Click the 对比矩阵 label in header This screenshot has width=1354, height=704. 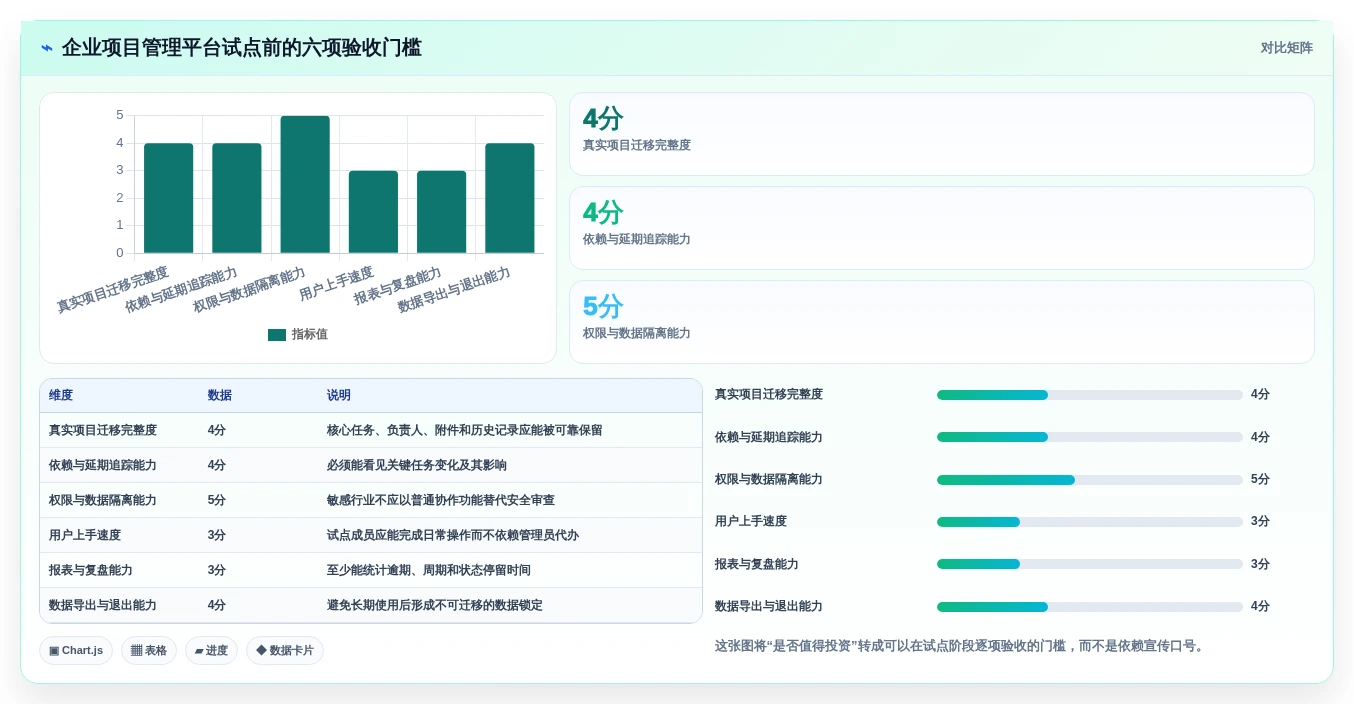click(x=1286, y=48)
